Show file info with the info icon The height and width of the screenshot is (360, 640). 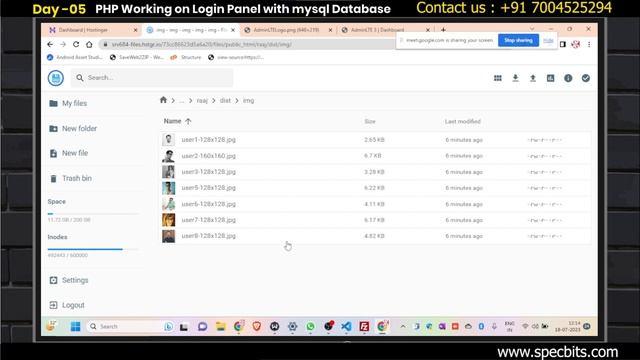point(568,78)
